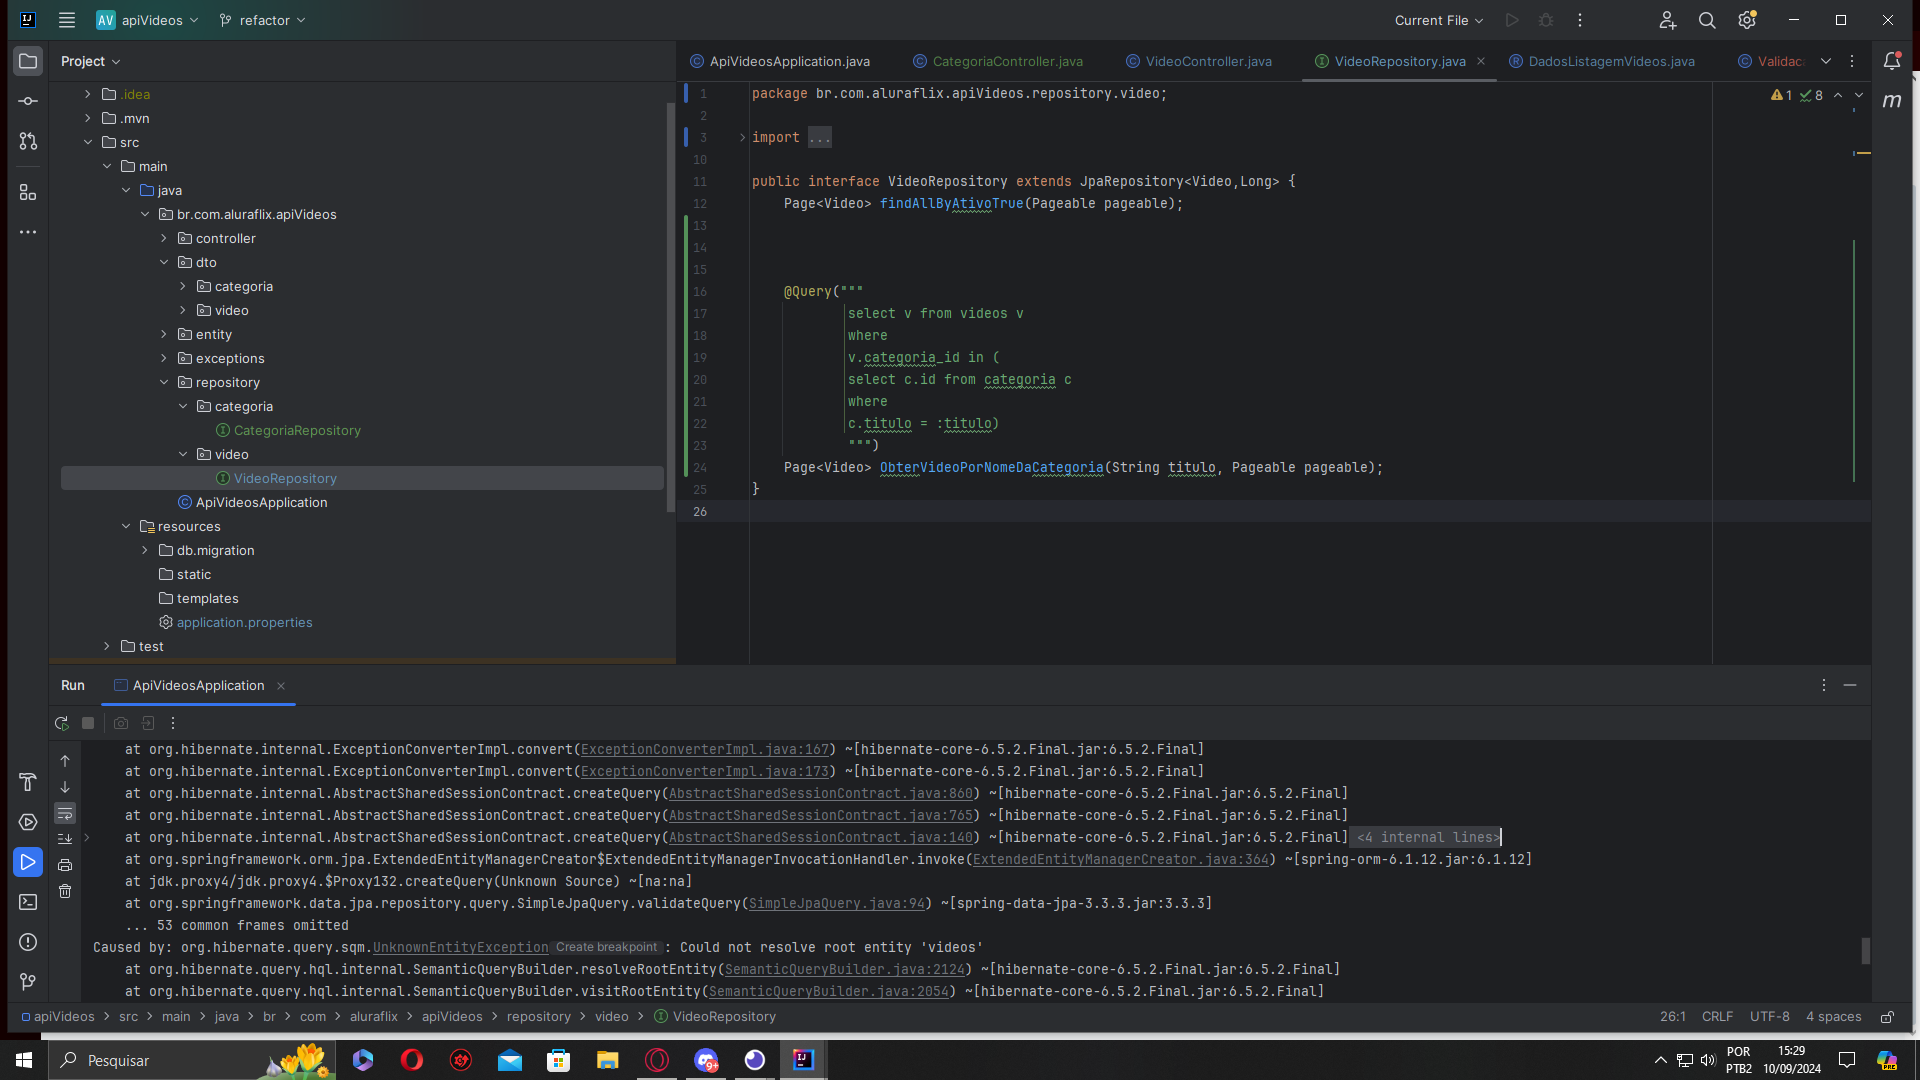
Task: Open the Pull Requests tool window
Action: [x=28, y=142]
